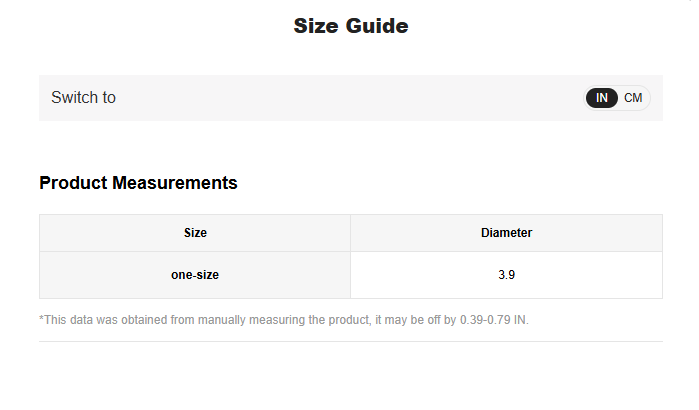Click the asterisk starting the footnote
The width and height of the screenshot is (699, 410).
click(x=41, y=319)
